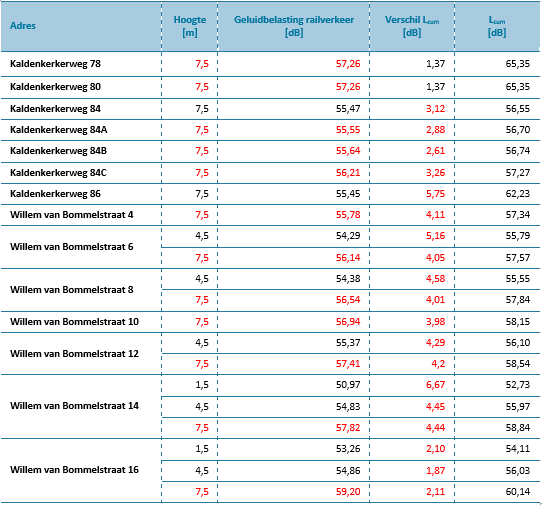Image resolution: width=542 pixels, height=505 pixels.
Task: Select the 1,37 value in Kaldenkerkerweg 80 row
Action: point(435,86)
